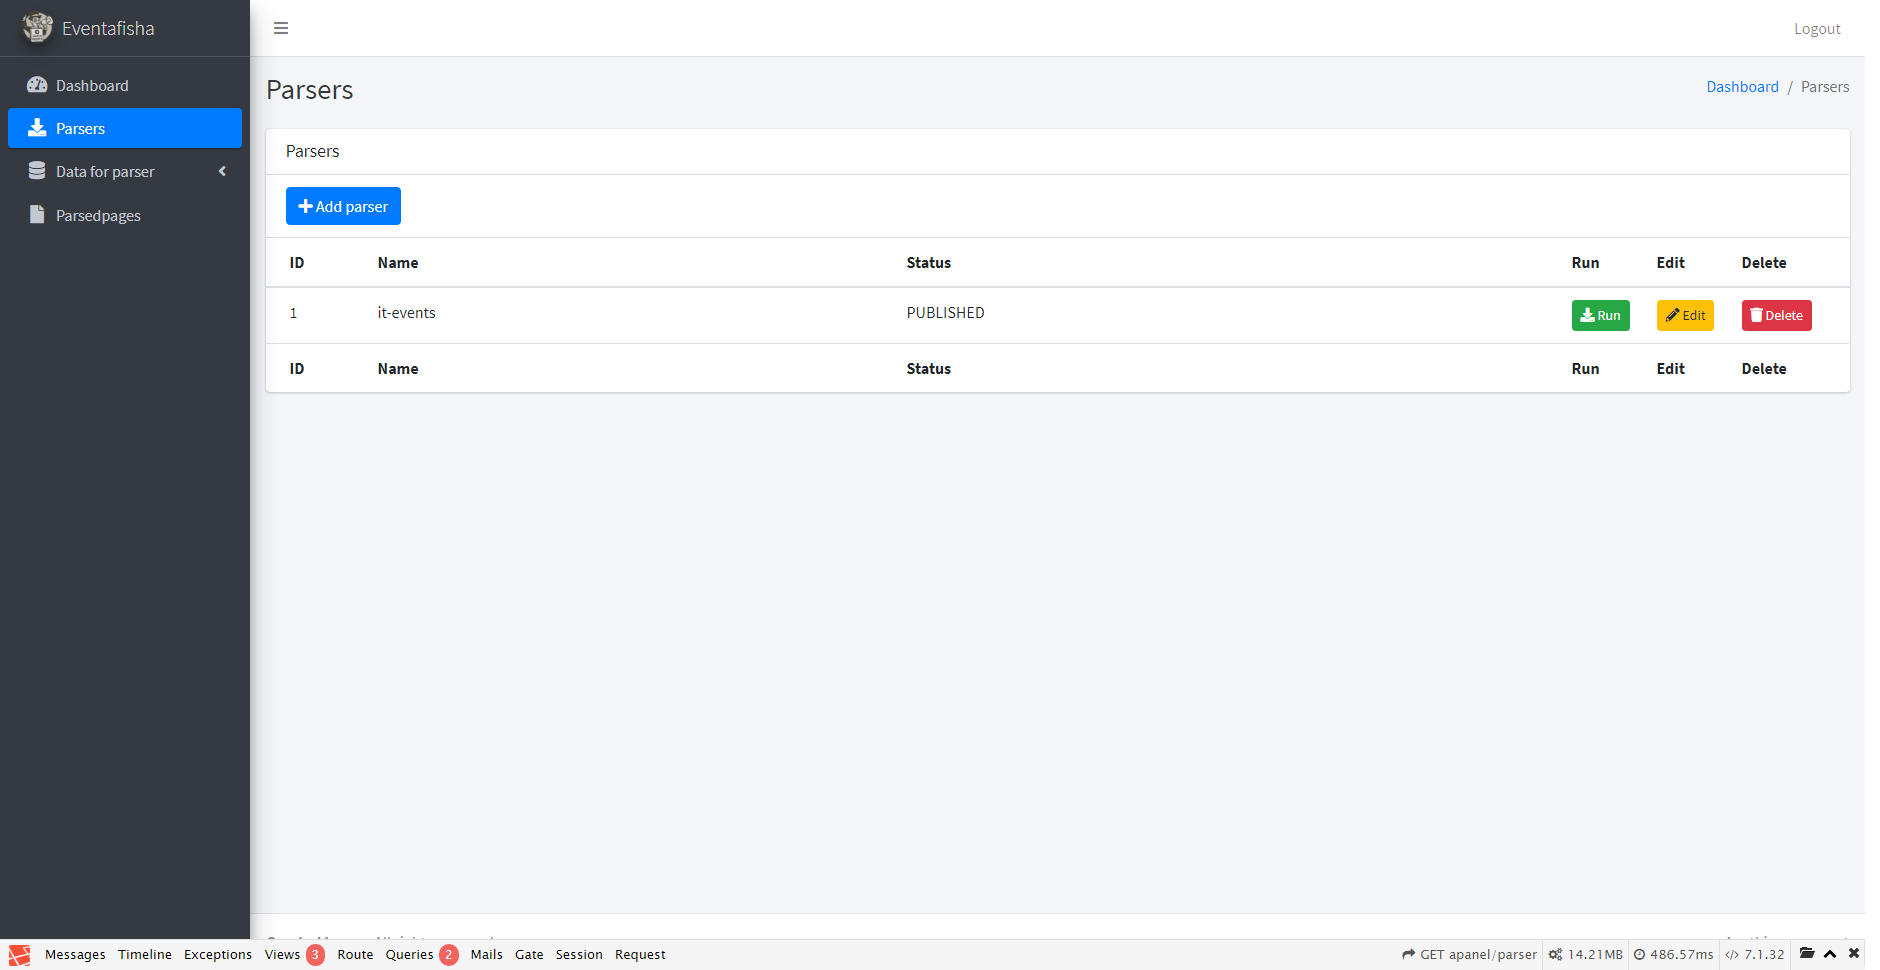Minimize debugbar with the up-arrow icon
This screenshot has width=1880, height=970.
click(x=1830, y=954)
